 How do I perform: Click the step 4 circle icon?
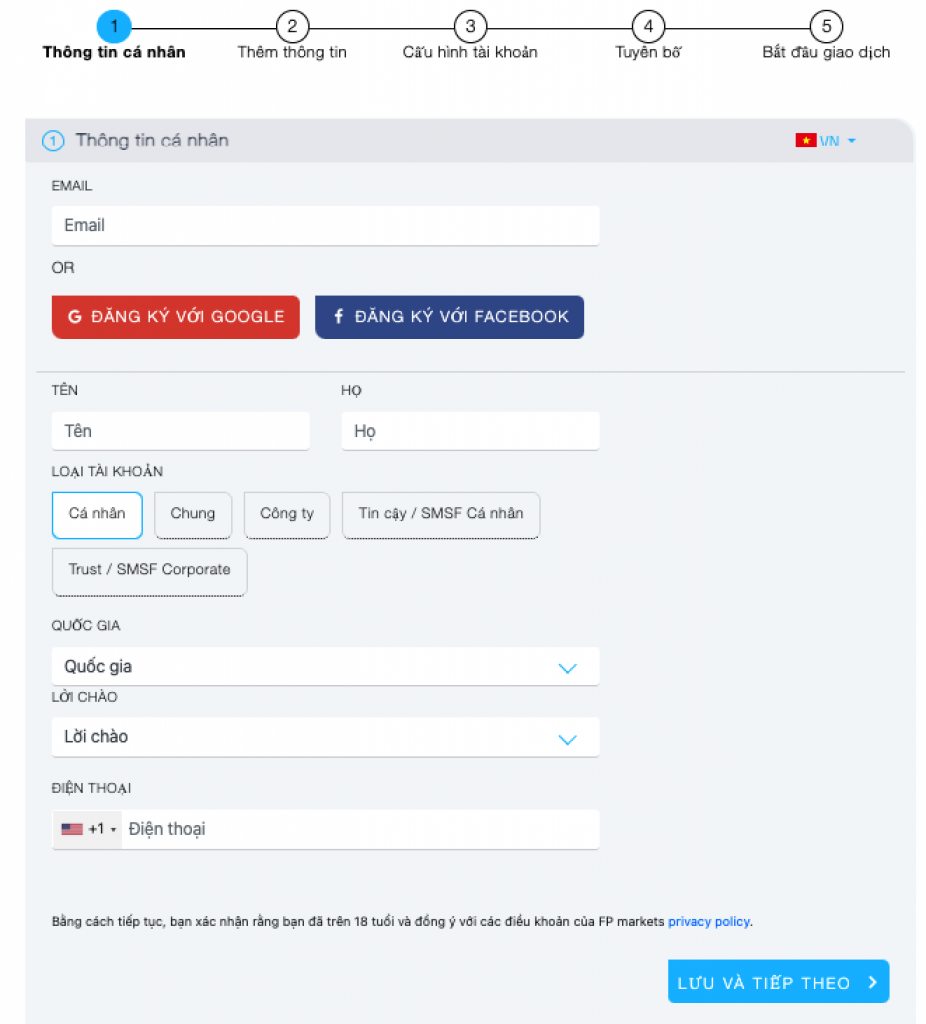[x=648, y=27]
